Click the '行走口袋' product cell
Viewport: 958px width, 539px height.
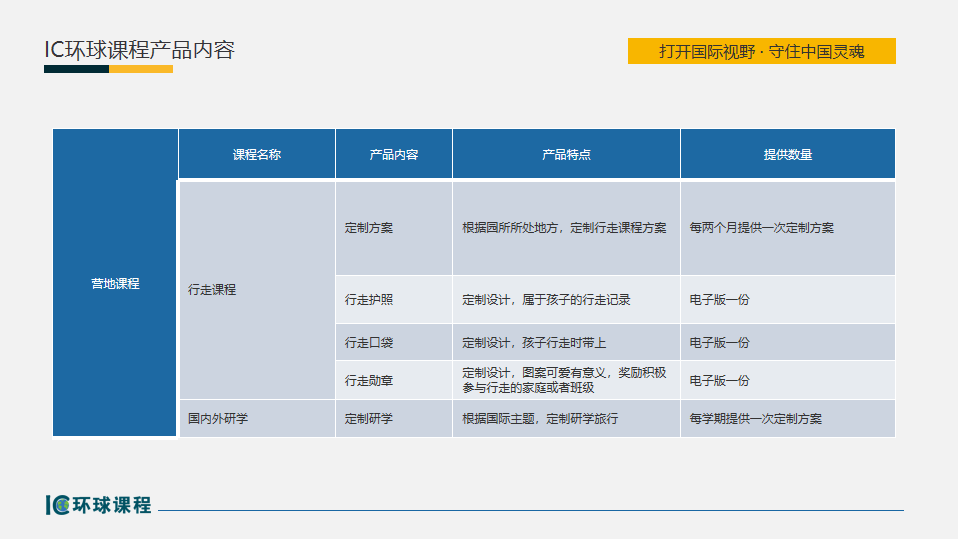pos(393,342)
